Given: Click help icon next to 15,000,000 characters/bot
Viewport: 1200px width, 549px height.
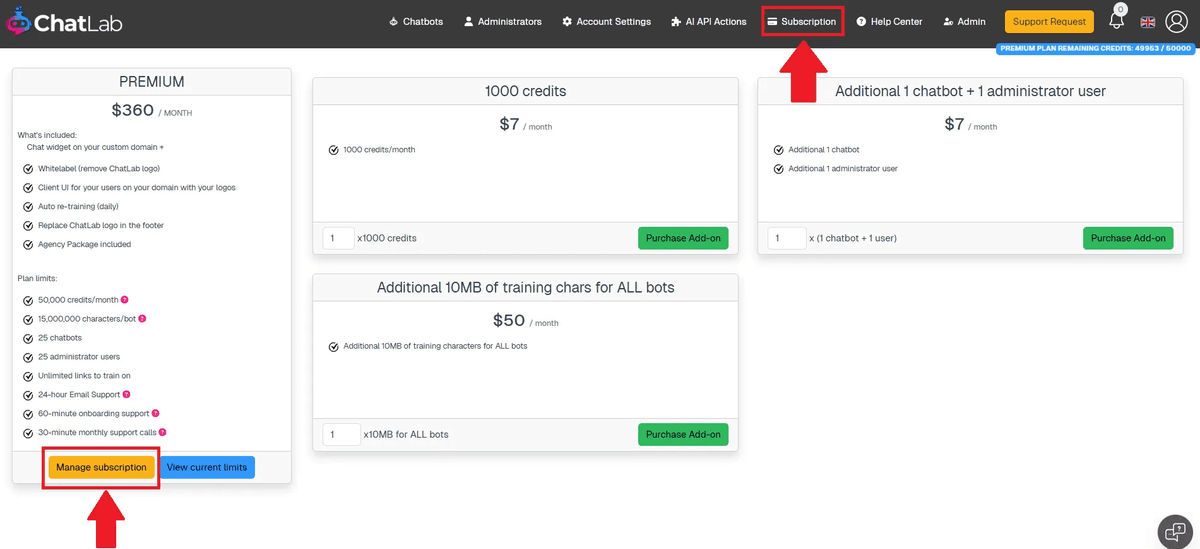Looking at the screenshot, I should point(142,319).
